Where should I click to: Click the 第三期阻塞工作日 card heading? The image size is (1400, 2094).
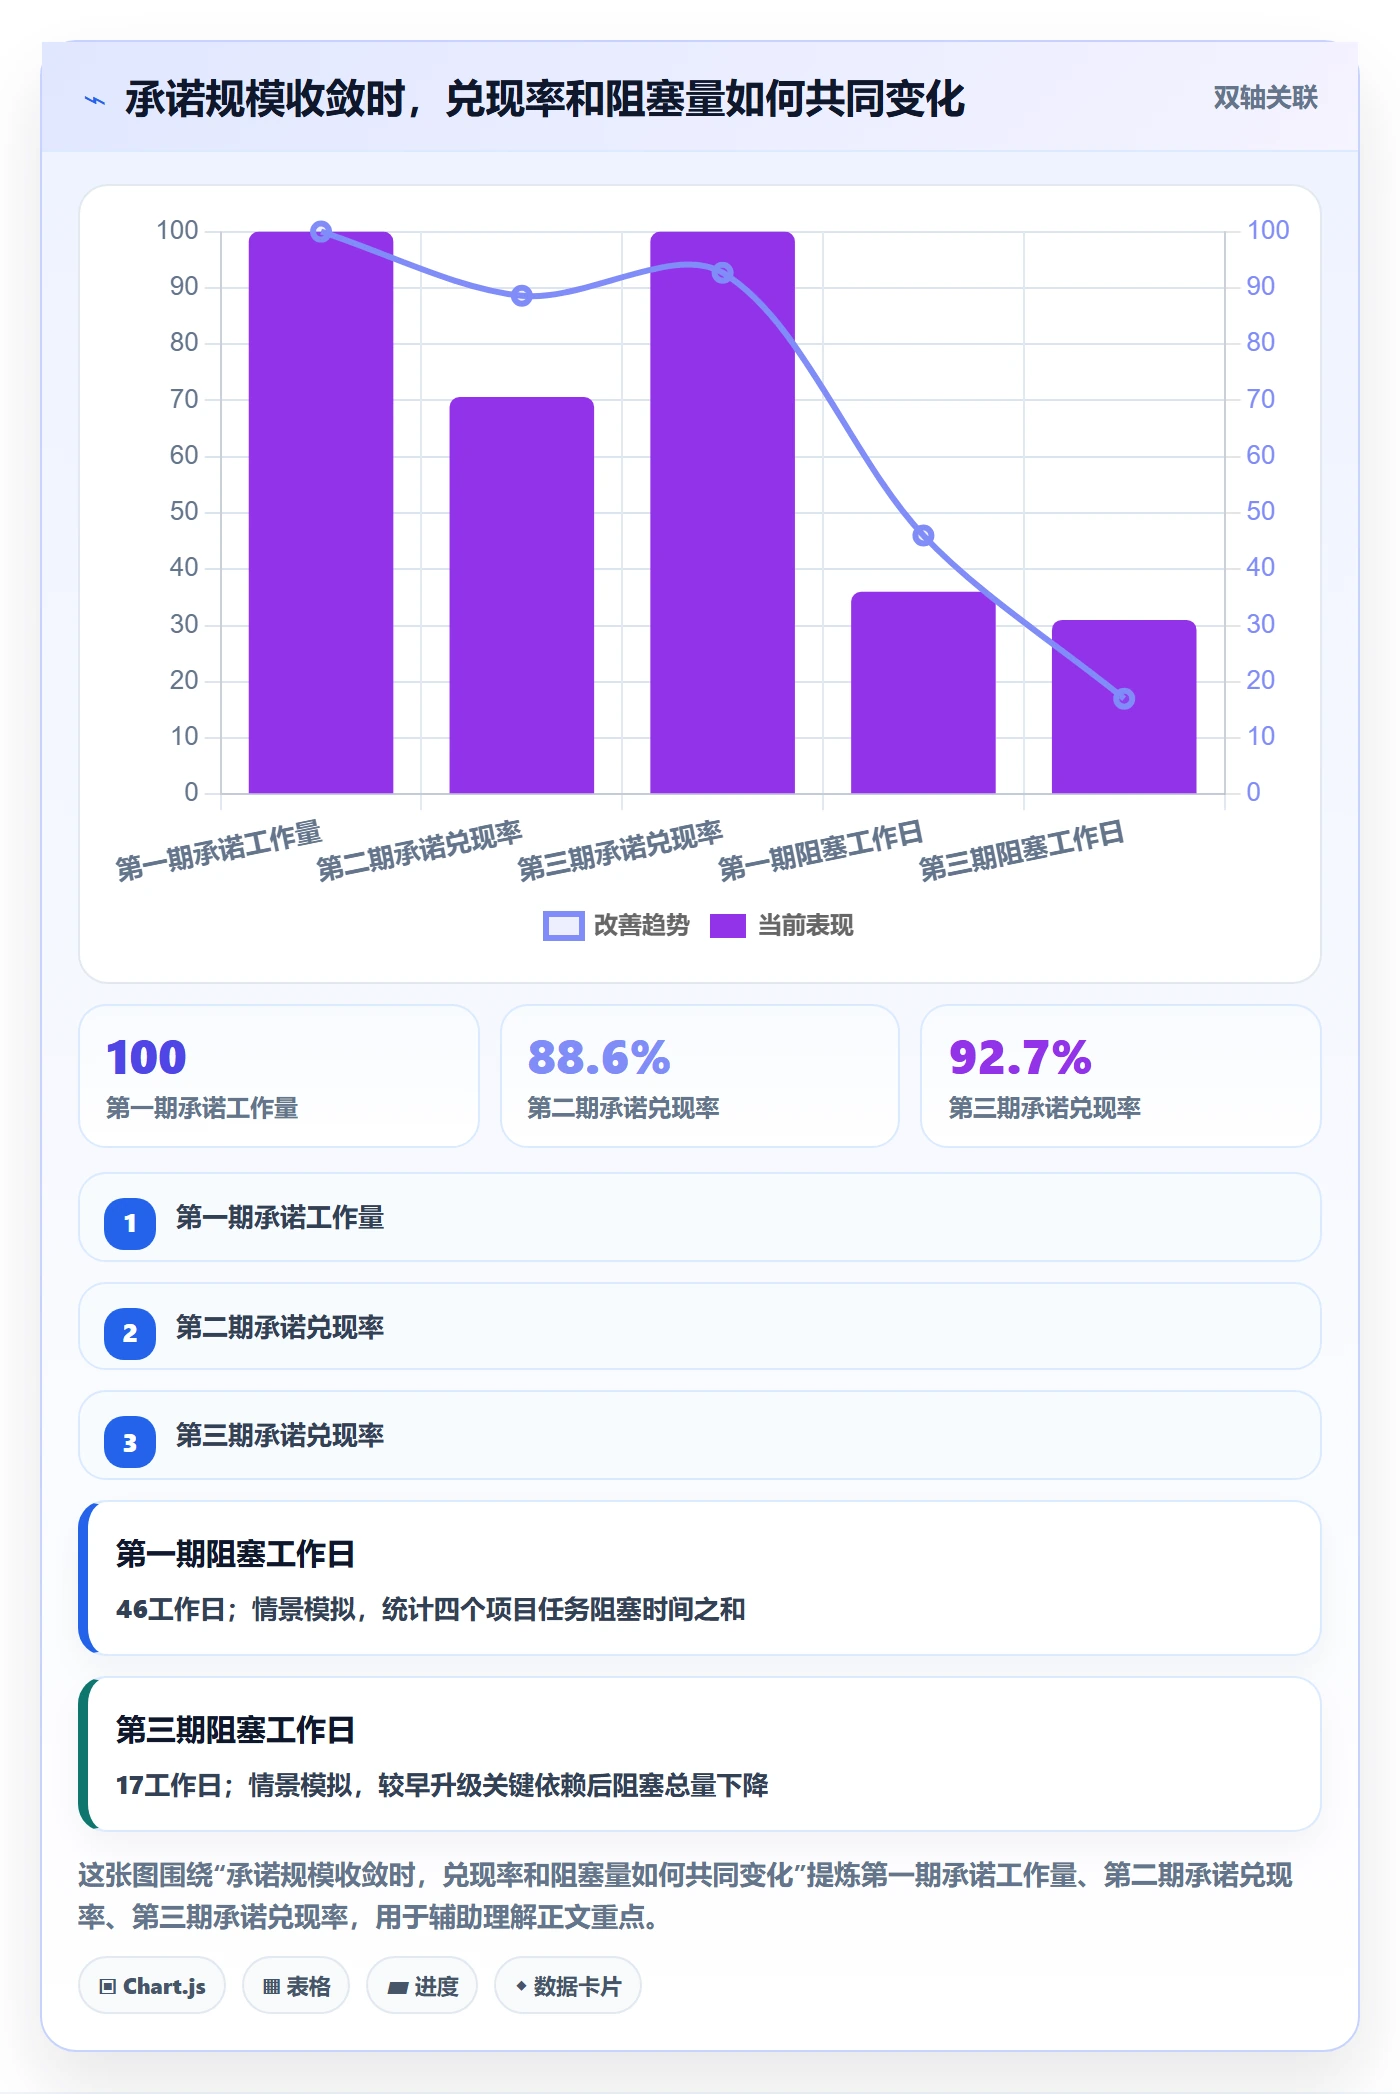coord(236,1730)
